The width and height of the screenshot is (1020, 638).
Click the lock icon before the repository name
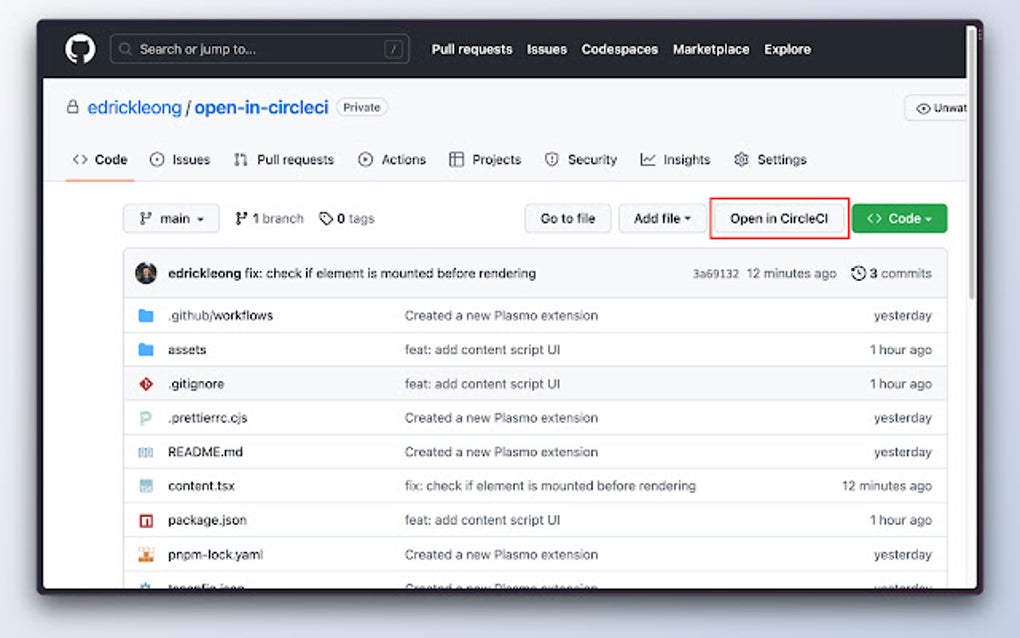click(x=71, y=107)
